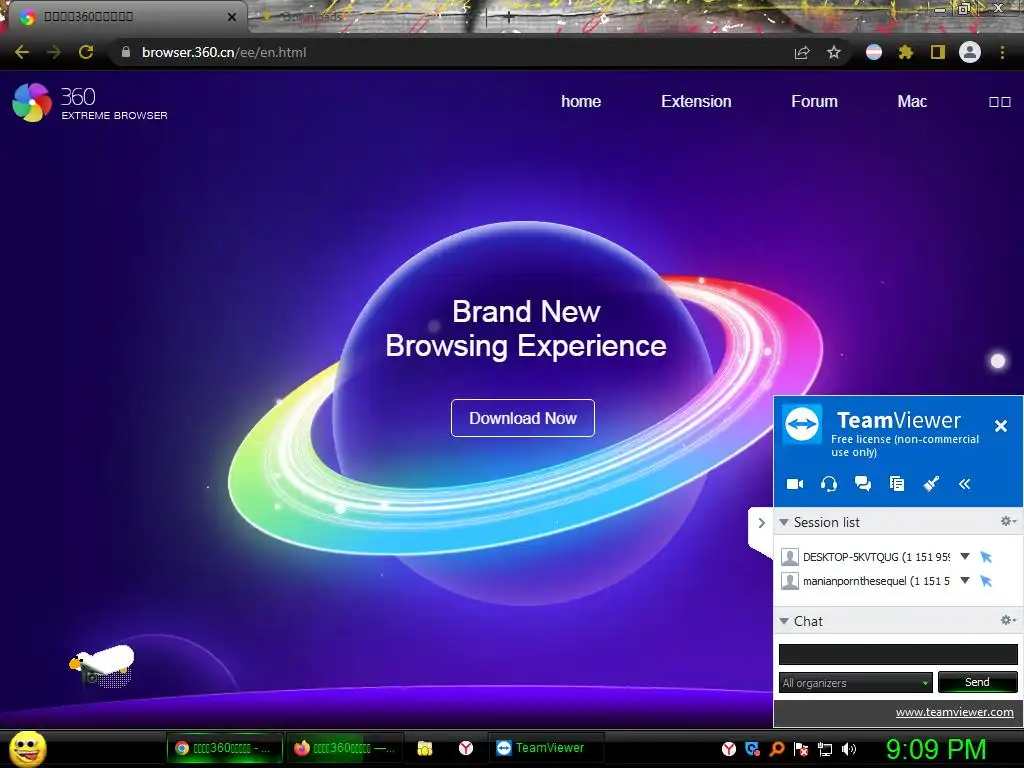
Task: Click the TeamViewer logo icon
Action: click(x=802, y=424)
